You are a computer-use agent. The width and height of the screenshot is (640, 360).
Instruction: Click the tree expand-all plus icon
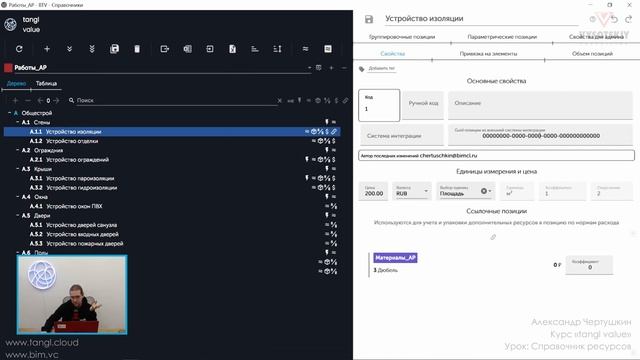[x=16, y=100]
